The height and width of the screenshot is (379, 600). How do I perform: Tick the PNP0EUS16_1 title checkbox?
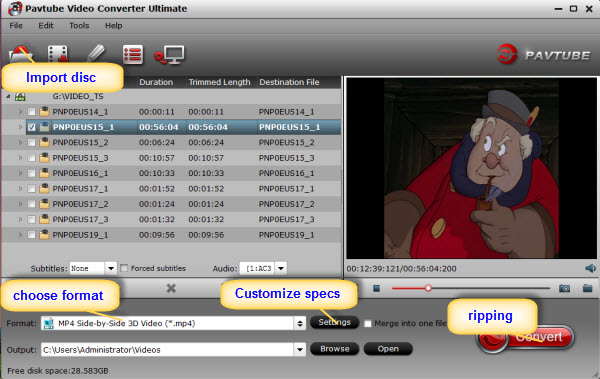[32, 173]
